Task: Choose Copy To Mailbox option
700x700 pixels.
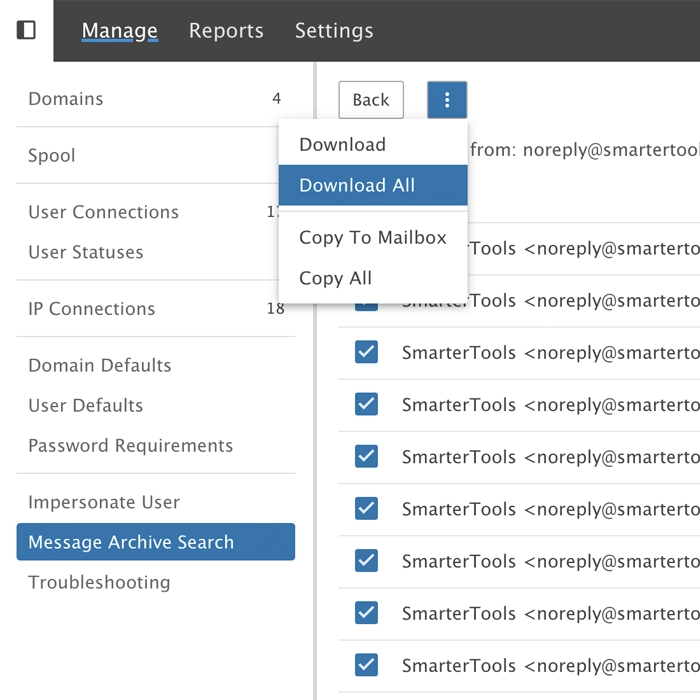Action: (x=373, y=238)
